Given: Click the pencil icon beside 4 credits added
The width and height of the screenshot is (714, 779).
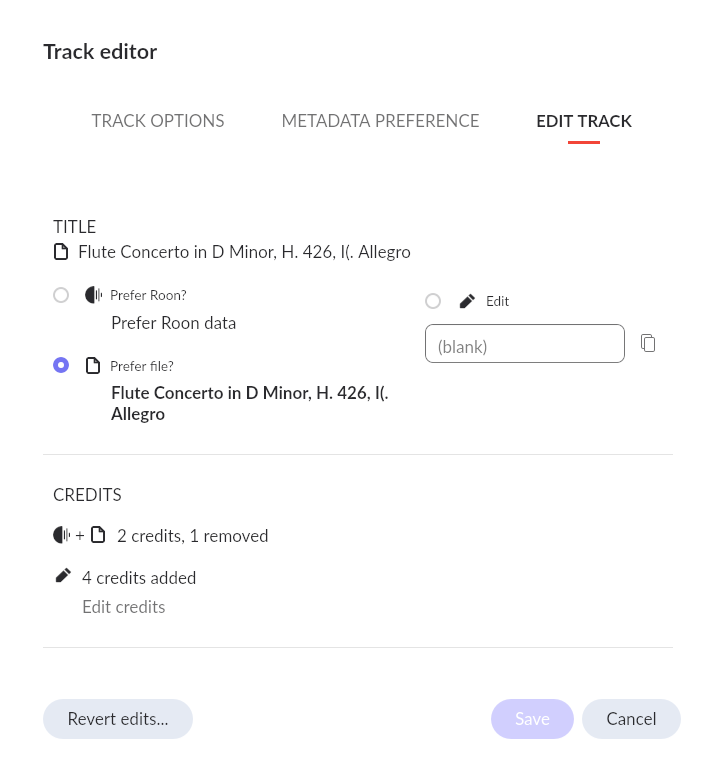Looking at the screenshot, I should (63, 576).
